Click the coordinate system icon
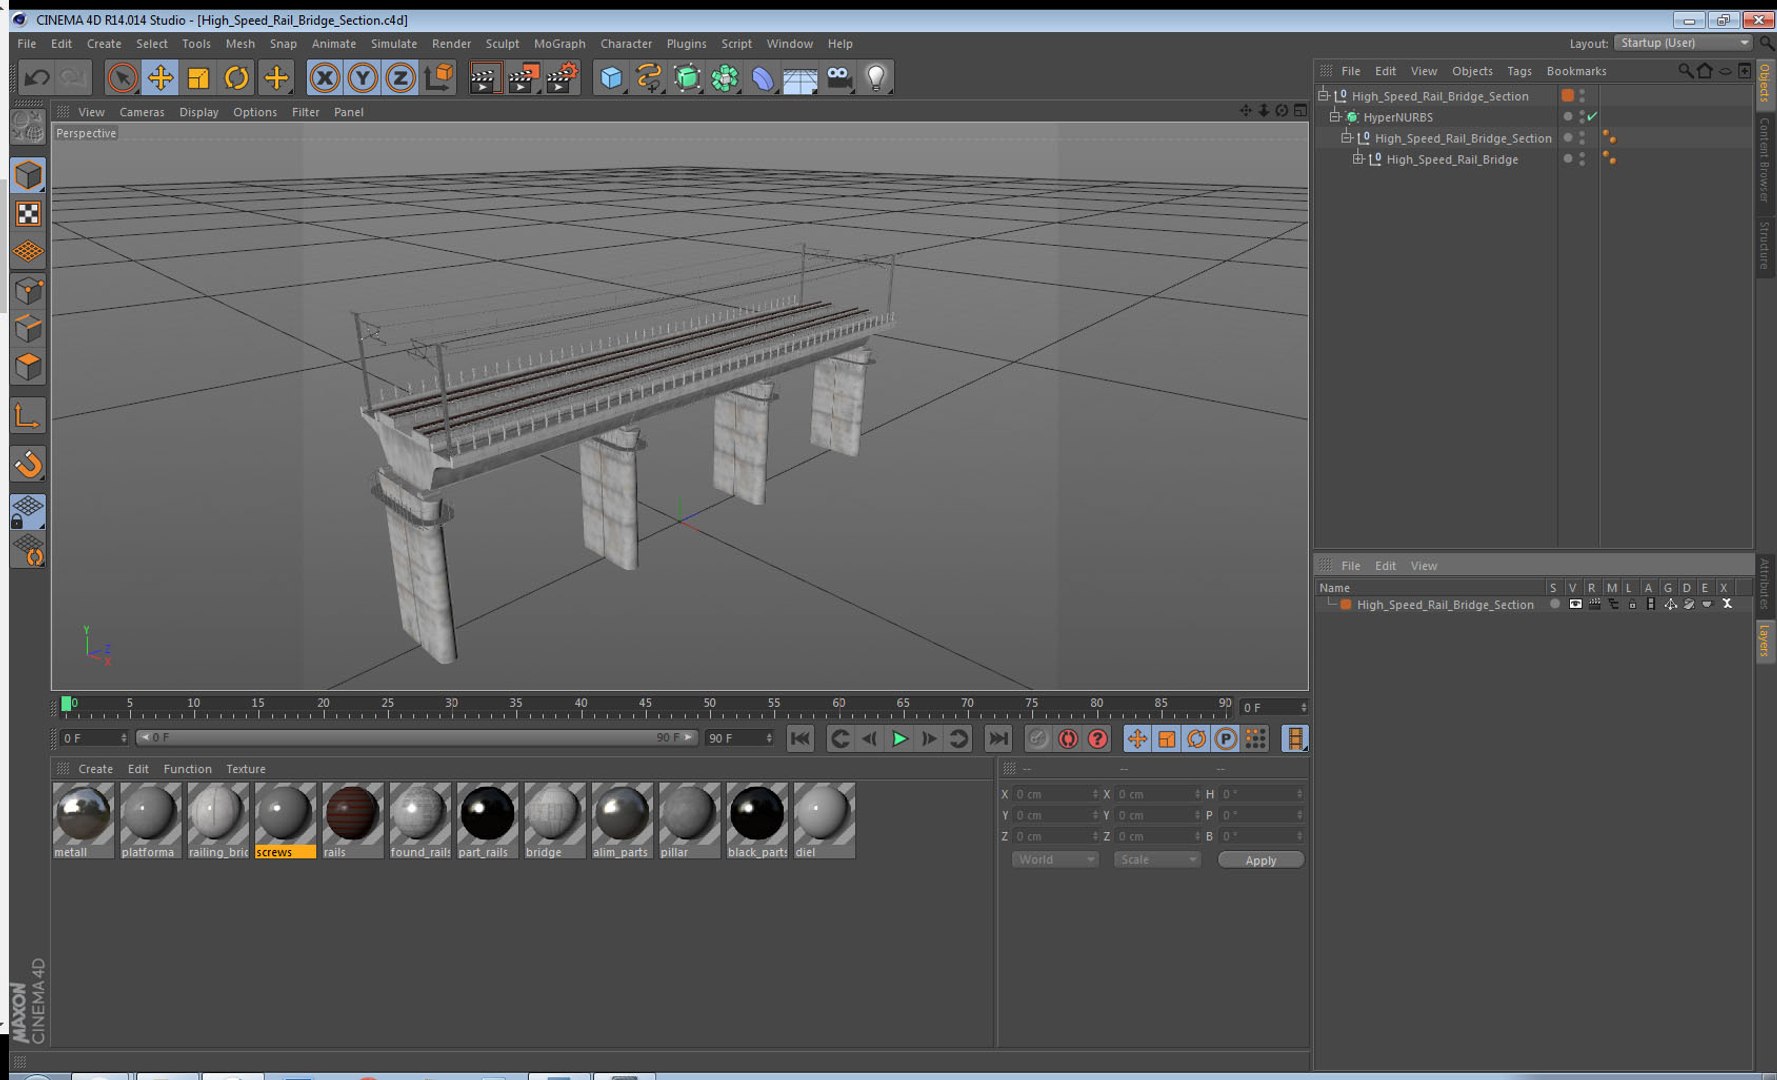Image resolution: width=1777 pixels, height=1080 pixels. tap(438, 77)
